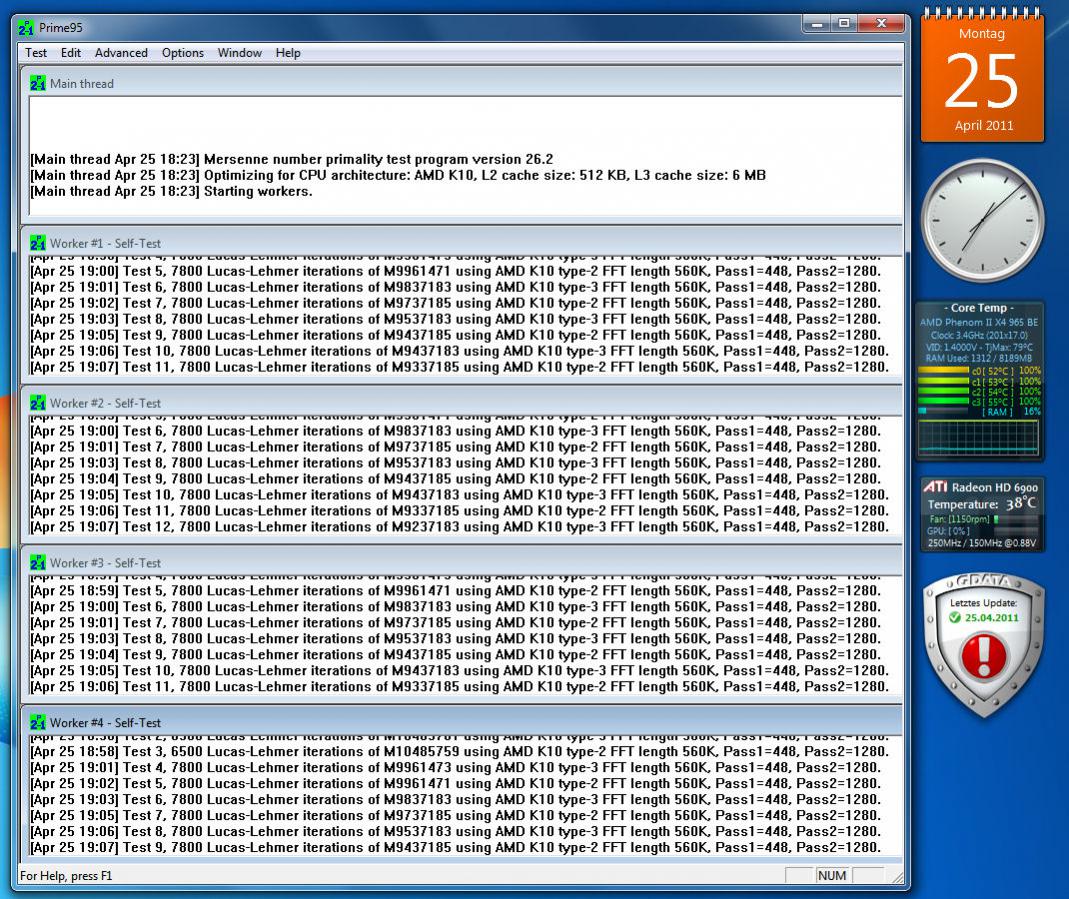Click the Worker #3 window icon
This screenshot has width=1069, height=899.
(x=37, y=563)
